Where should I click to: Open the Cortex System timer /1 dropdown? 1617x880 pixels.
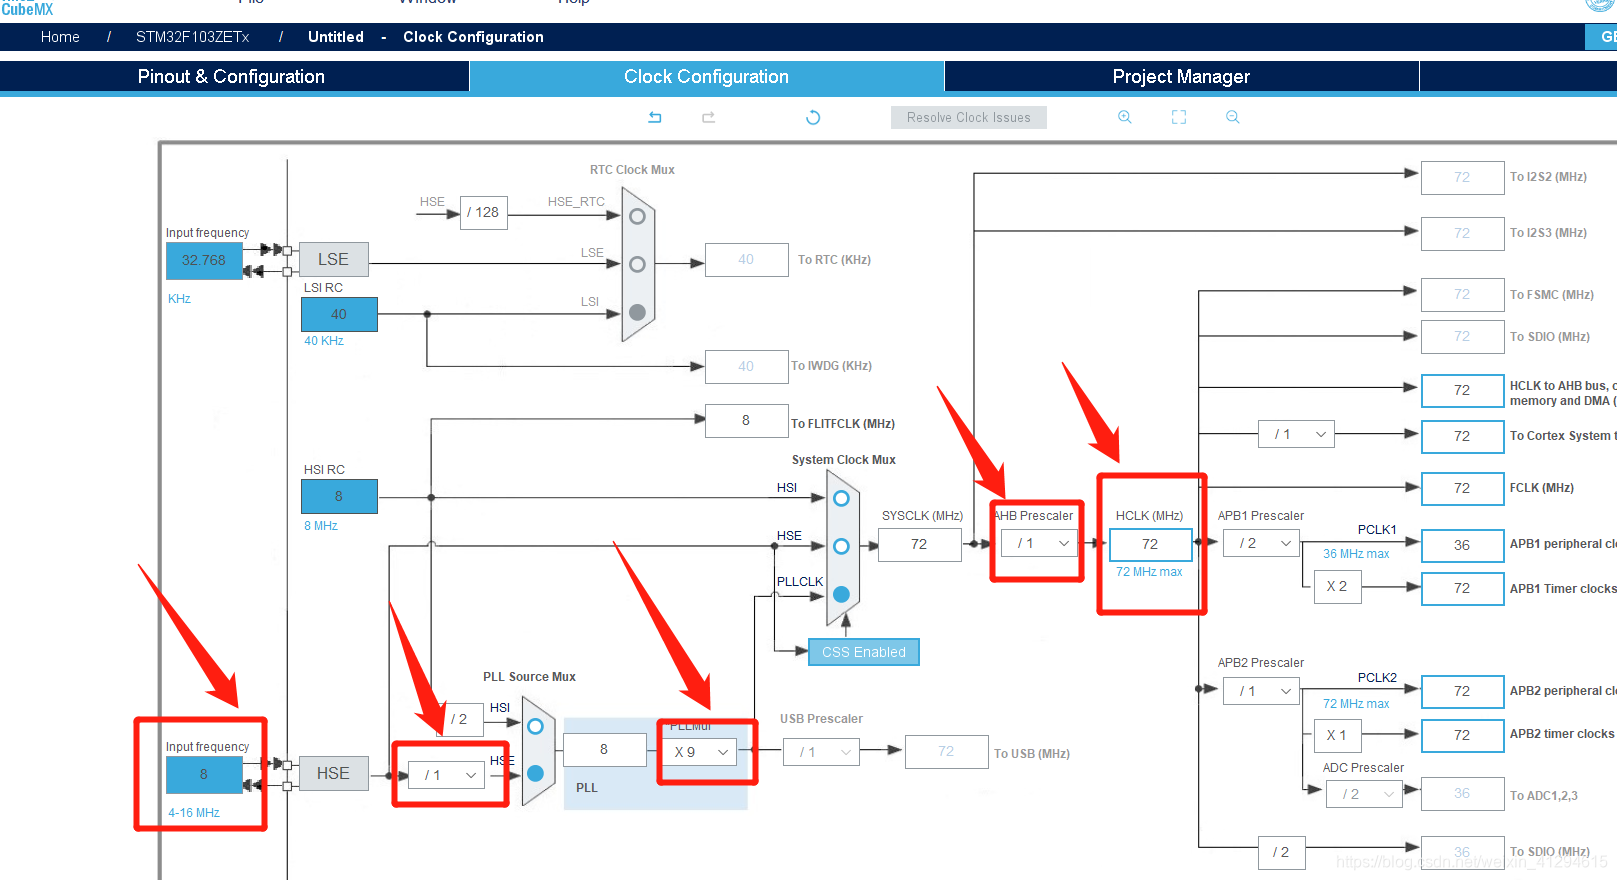tap(1297, 434)
